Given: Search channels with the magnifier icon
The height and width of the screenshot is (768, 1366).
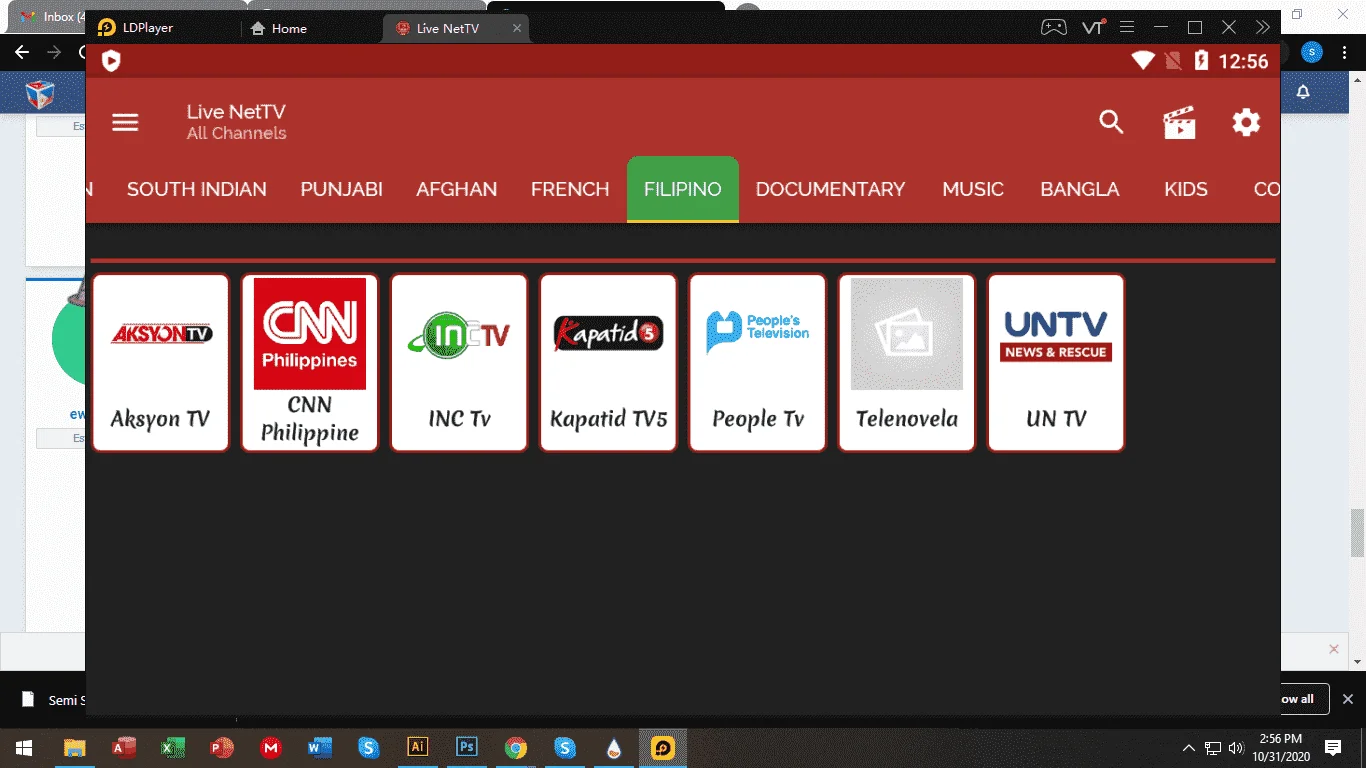Looking at the screenshot, I should [1111, 122].
